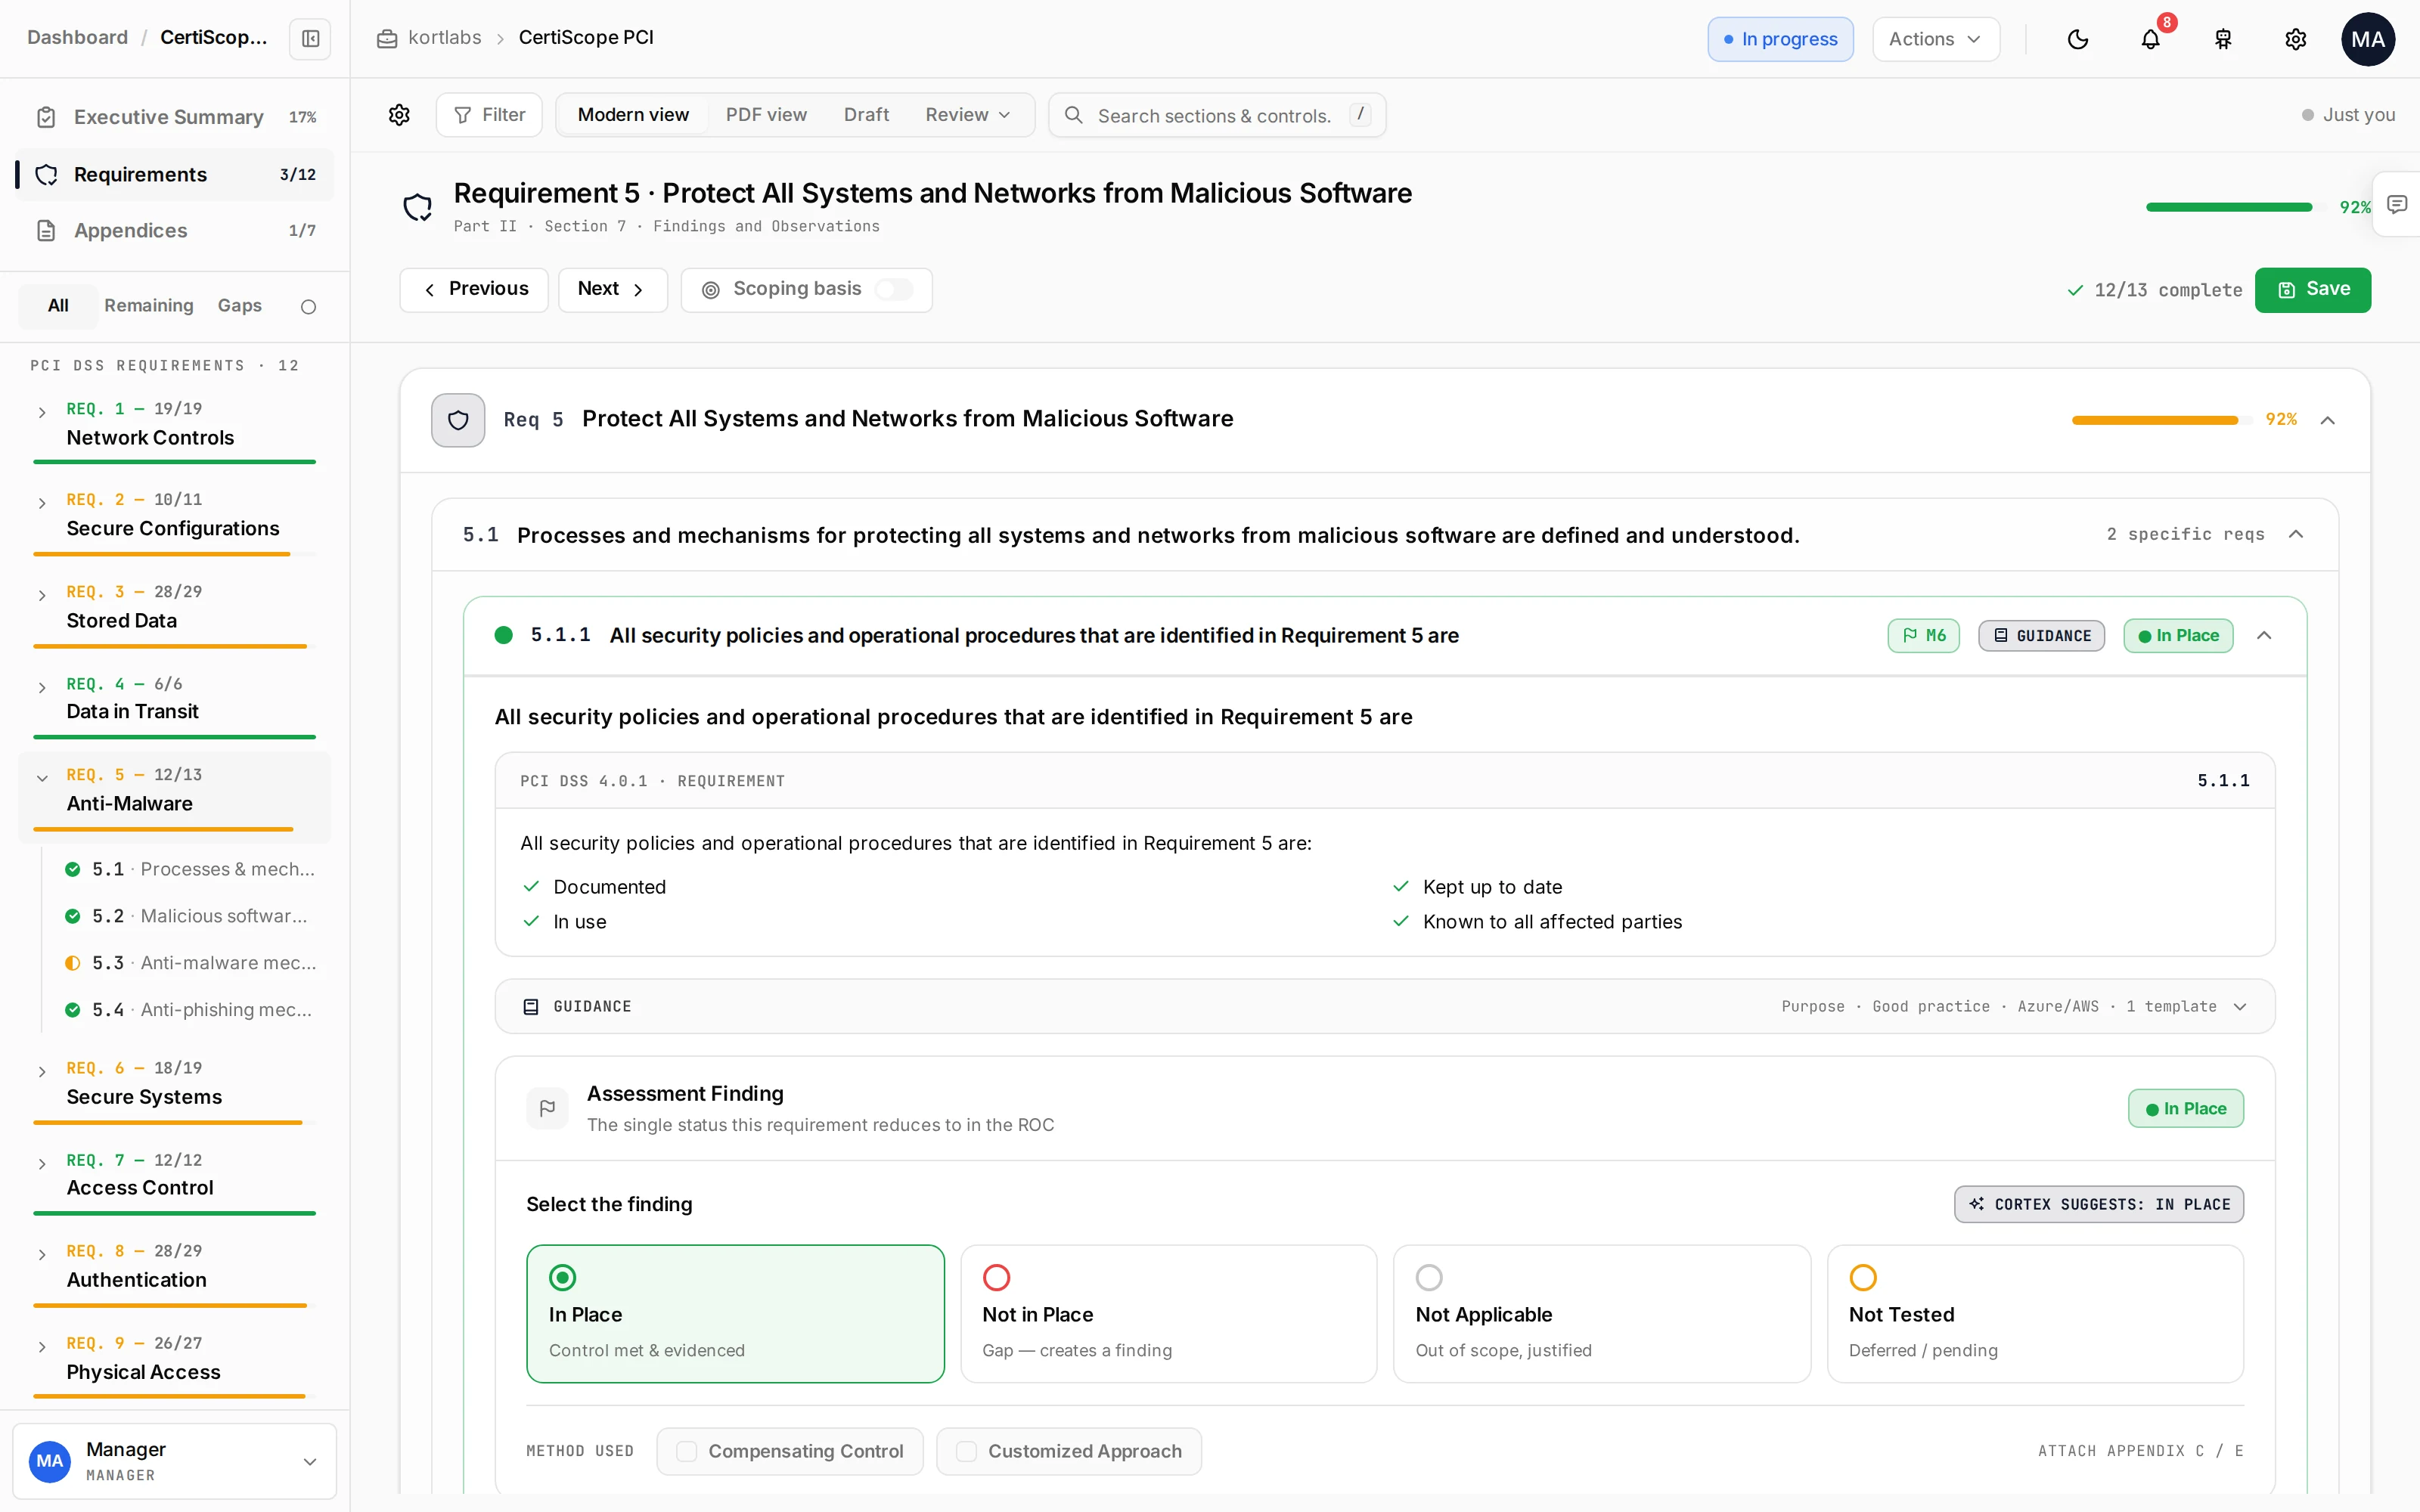Check the Compensating Control checkbox
2420x1512 pixels.
(687, 1451)
